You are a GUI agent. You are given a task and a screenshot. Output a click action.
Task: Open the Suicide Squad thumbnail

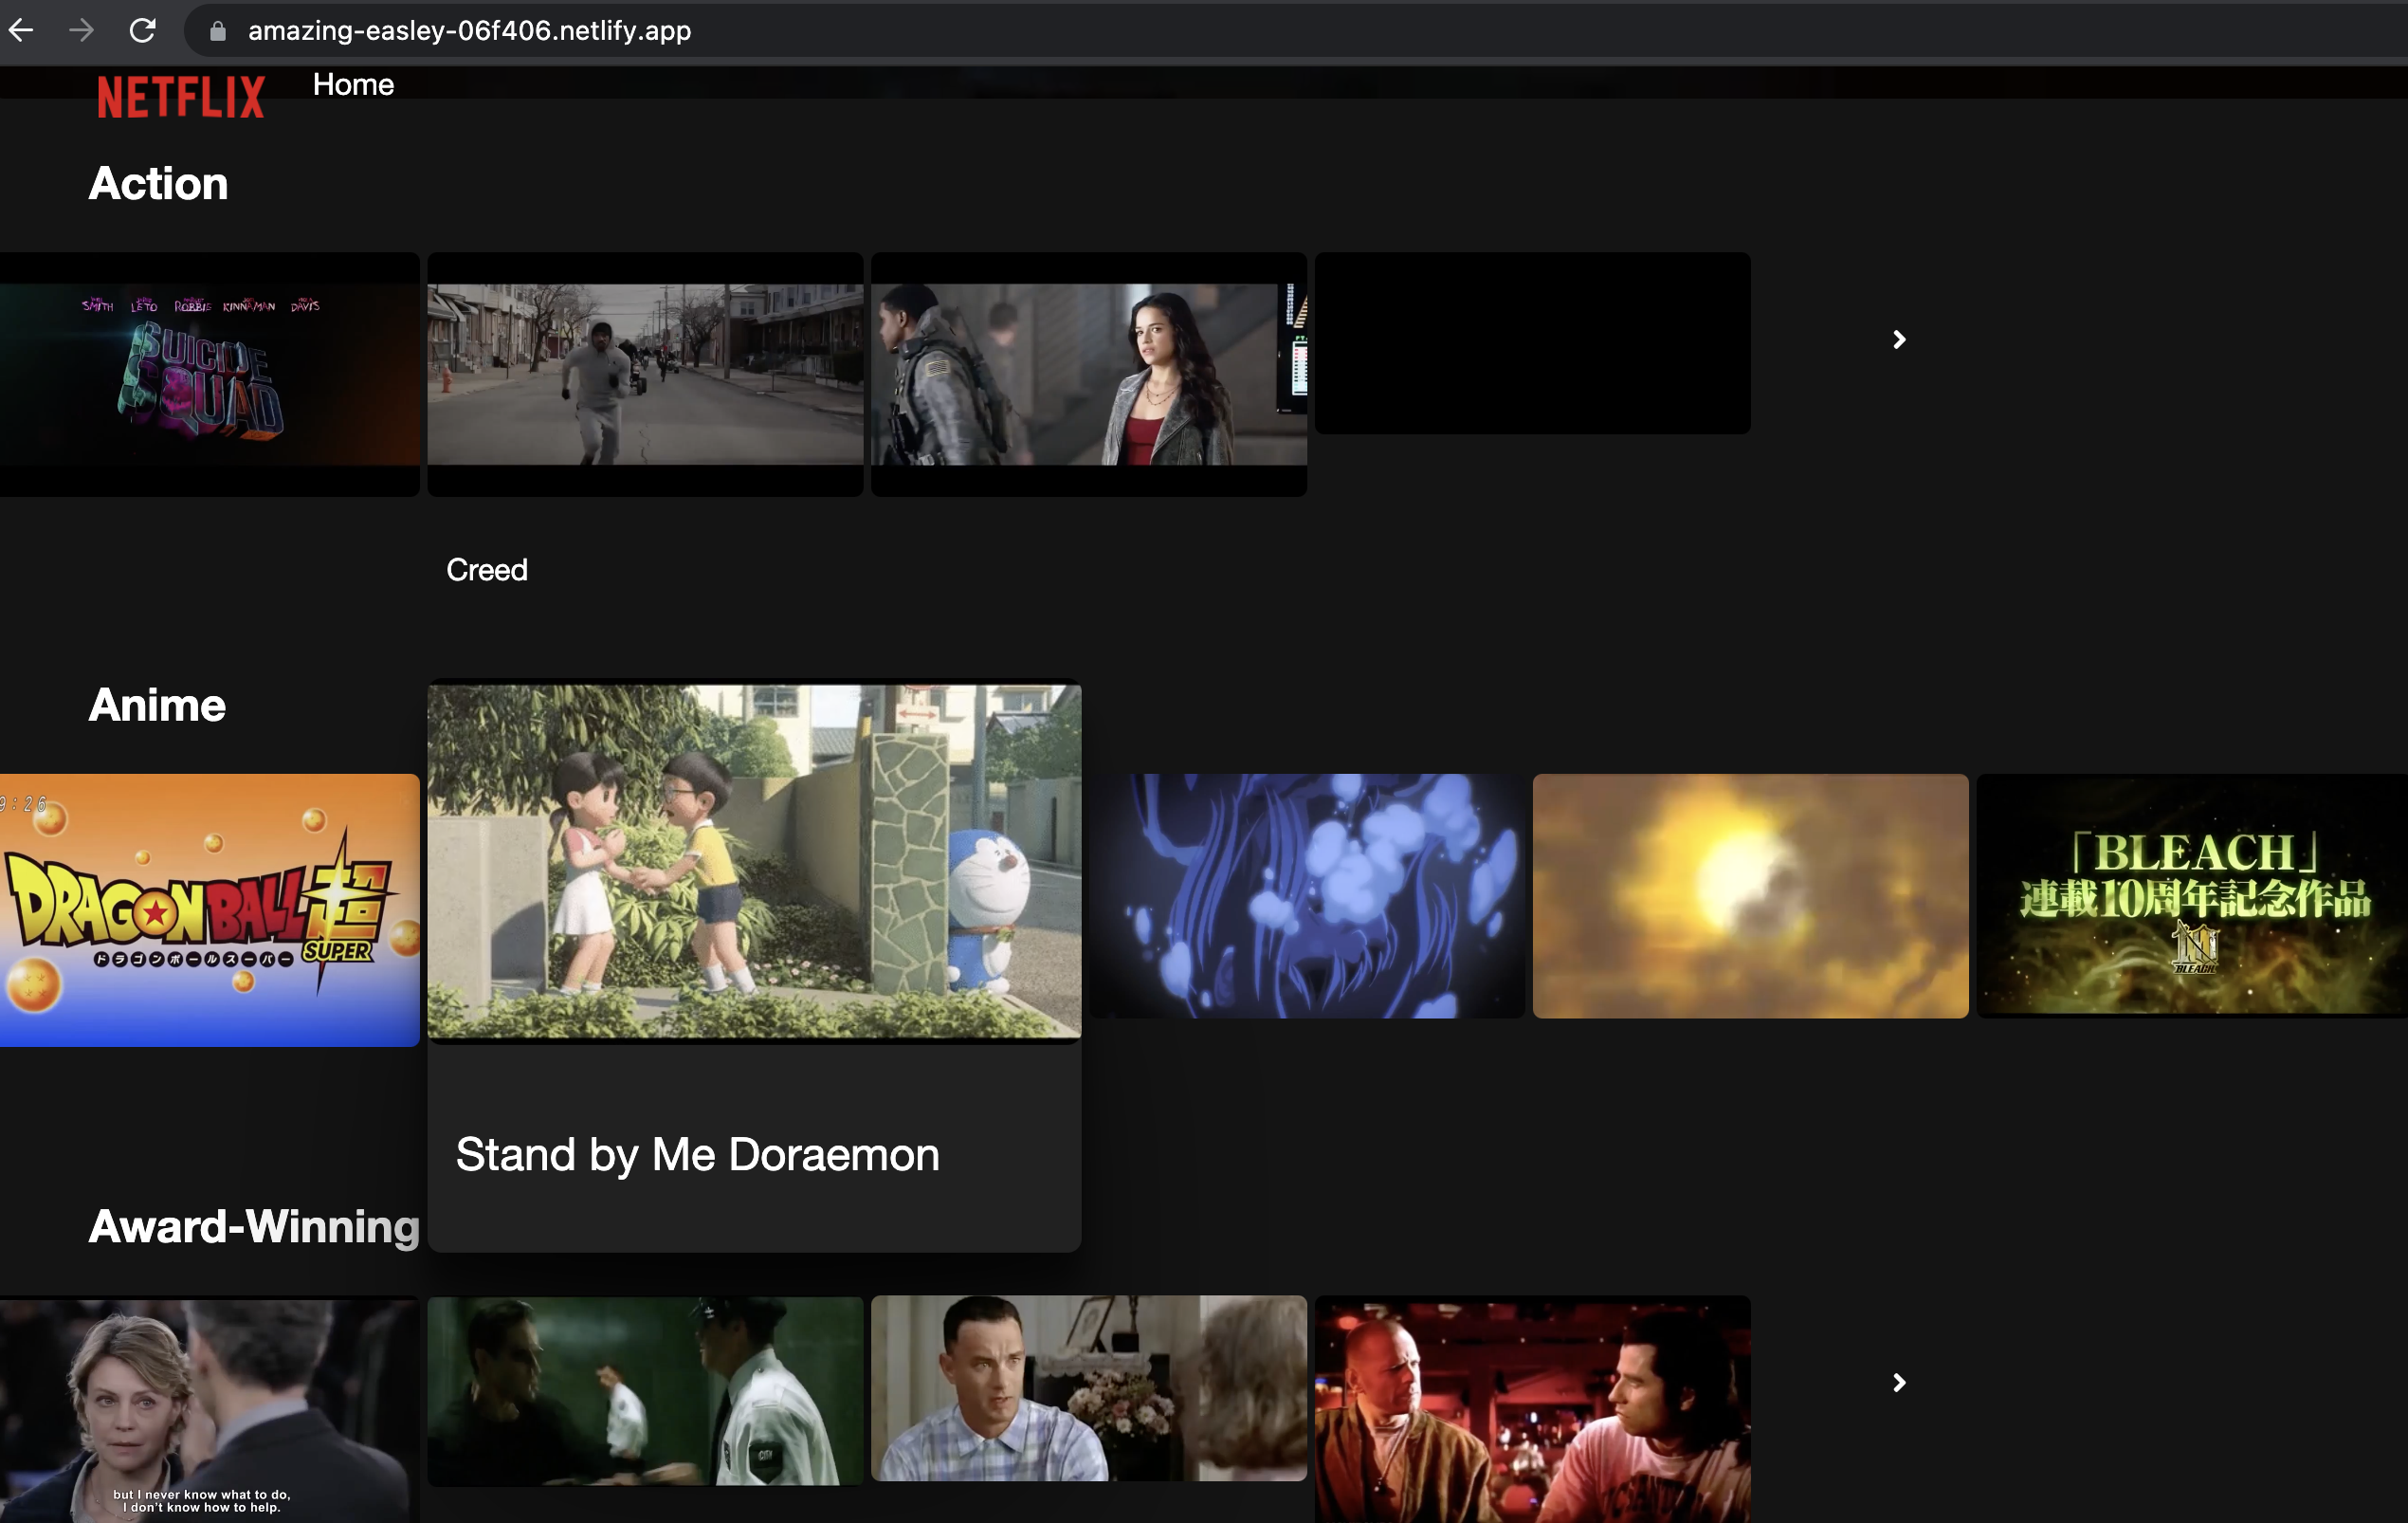point(209,374)
